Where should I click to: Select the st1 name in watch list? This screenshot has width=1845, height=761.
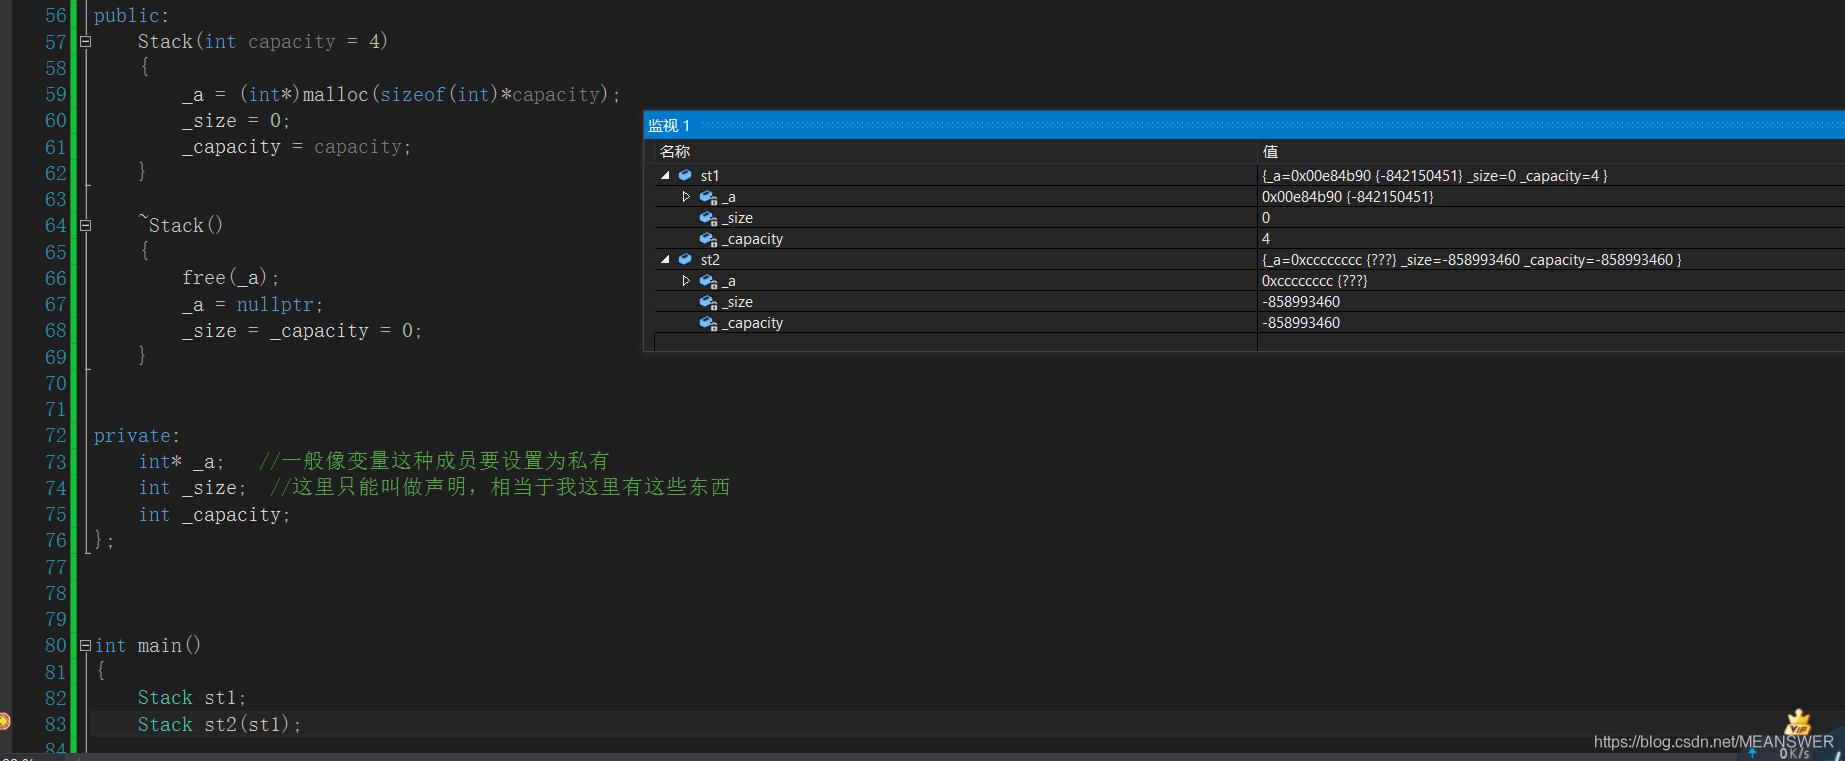710,176
